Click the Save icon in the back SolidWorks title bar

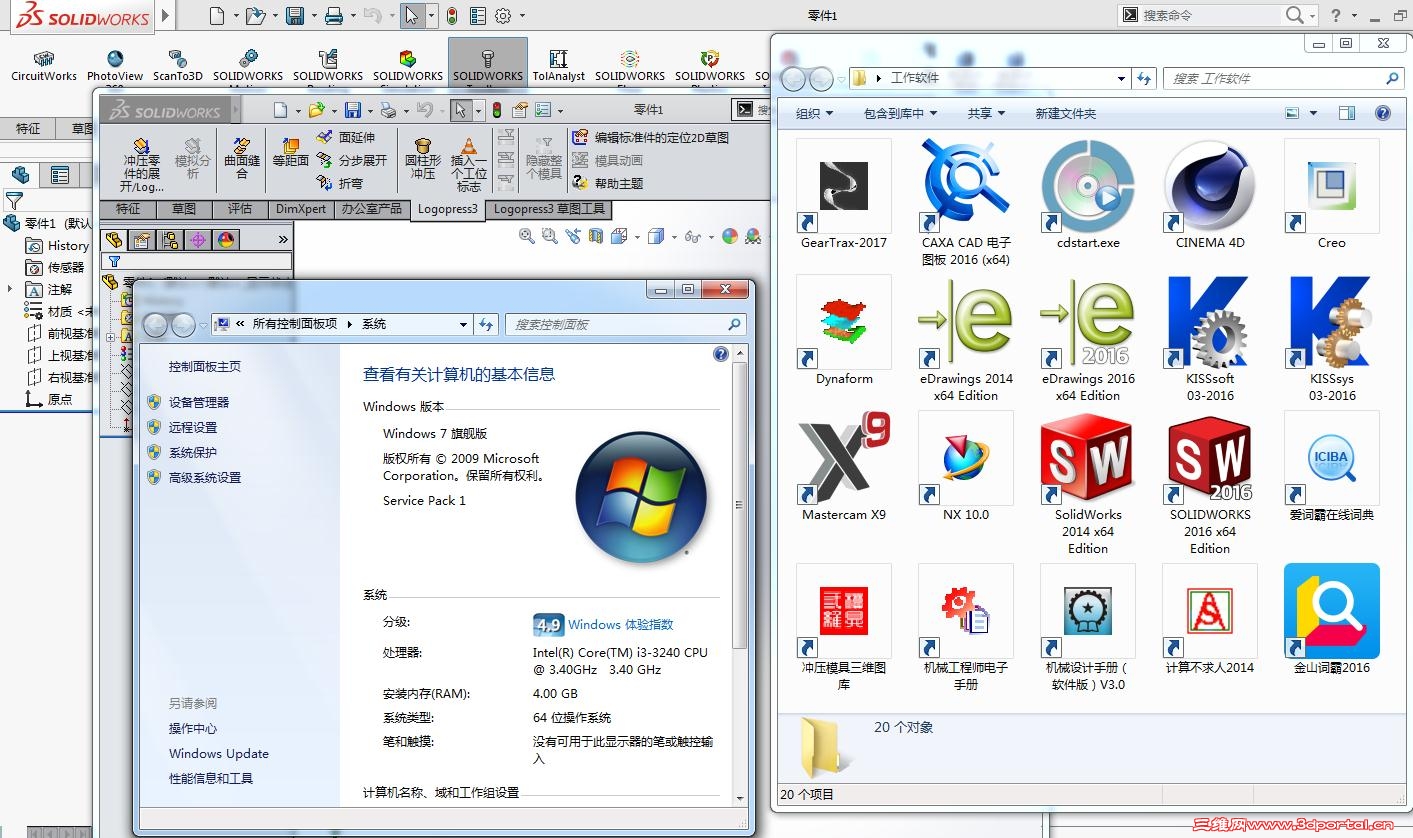[x=295, y=16]
